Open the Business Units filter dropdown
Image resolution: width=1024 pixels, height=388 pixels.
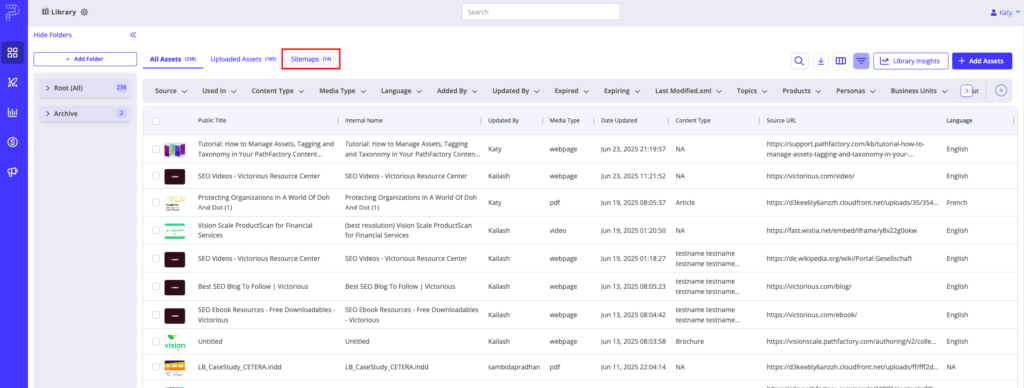[919, 91]
